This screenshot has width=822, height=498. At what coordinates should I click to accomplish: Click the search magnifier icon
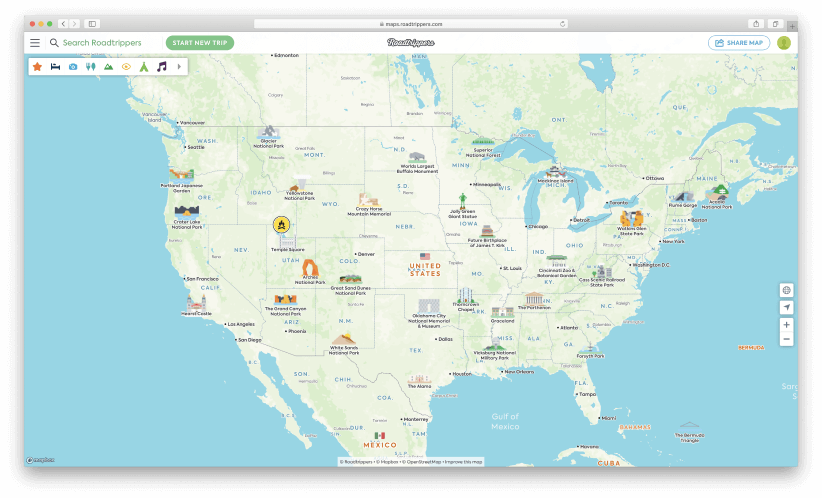[54, 43]
